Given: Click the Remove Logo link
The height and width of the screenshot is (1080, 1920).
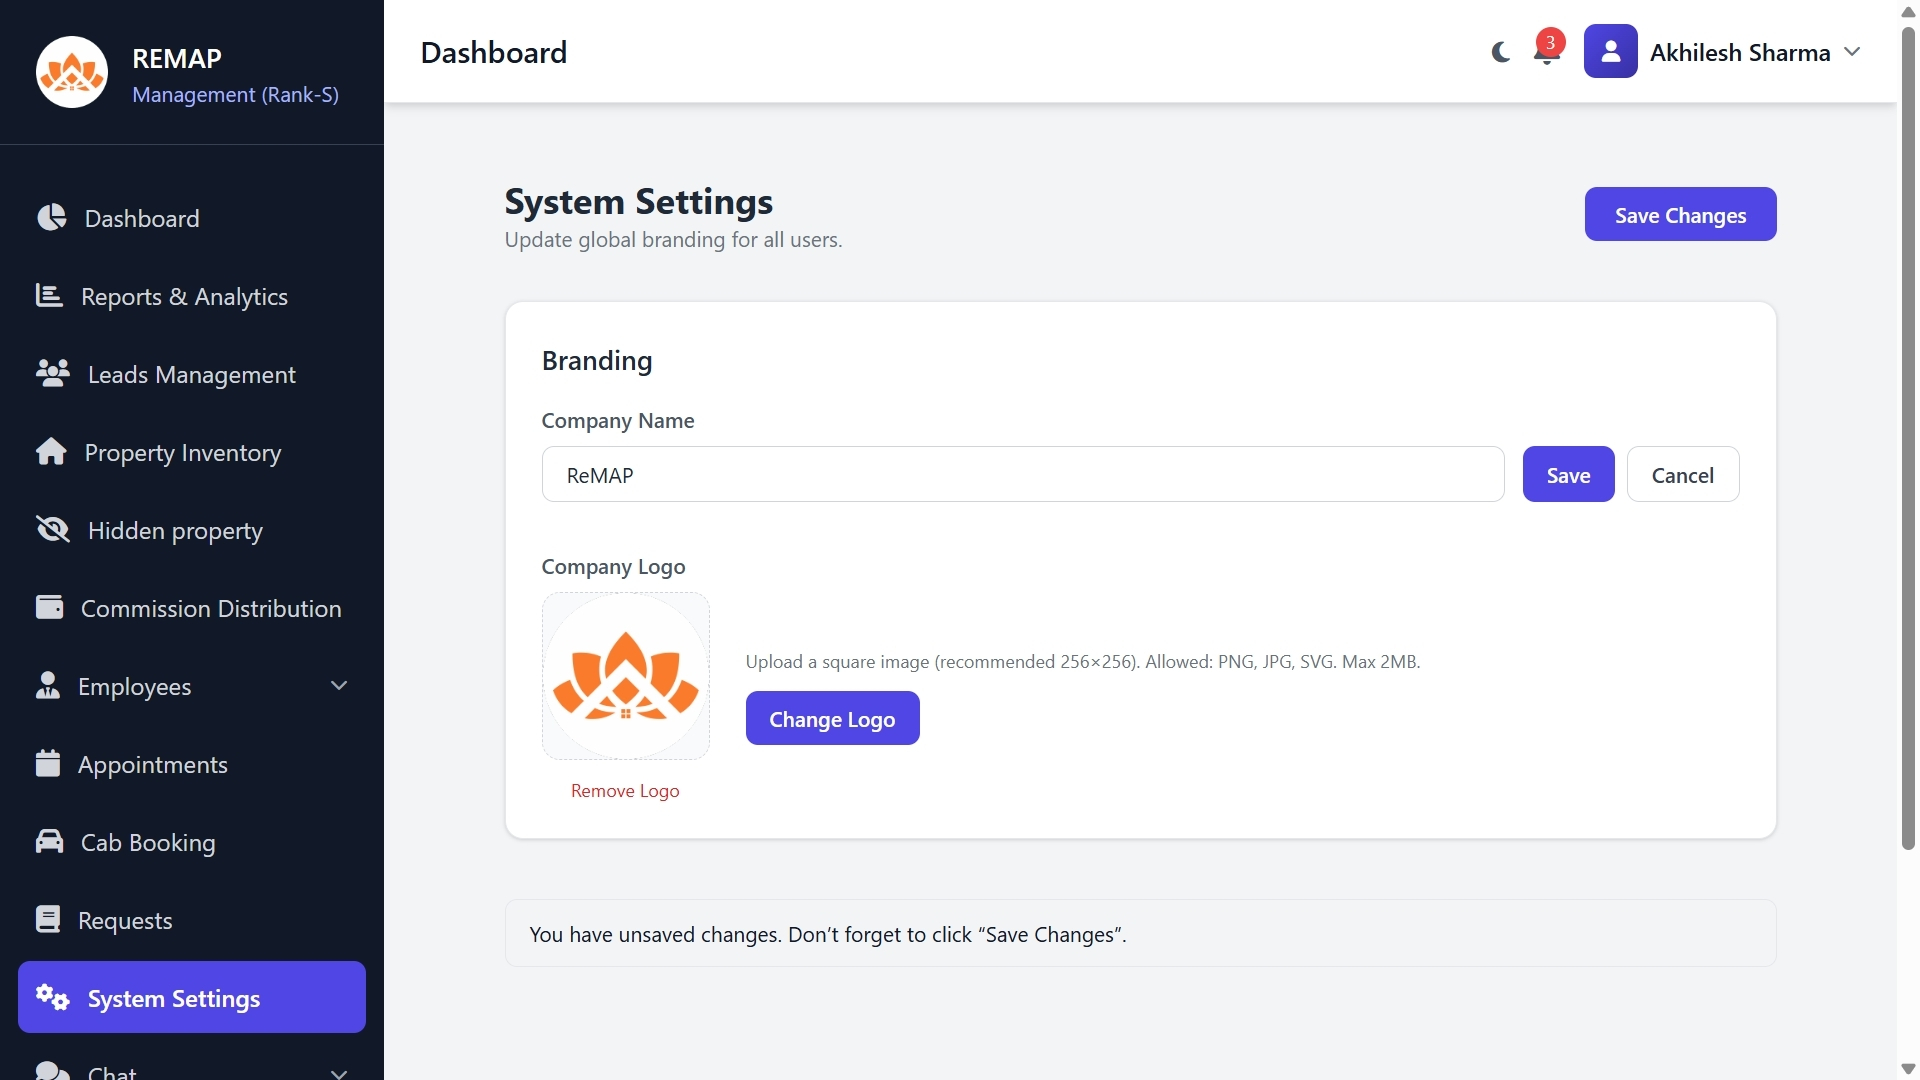Looking at the screenshot, I should pos(624,790).
